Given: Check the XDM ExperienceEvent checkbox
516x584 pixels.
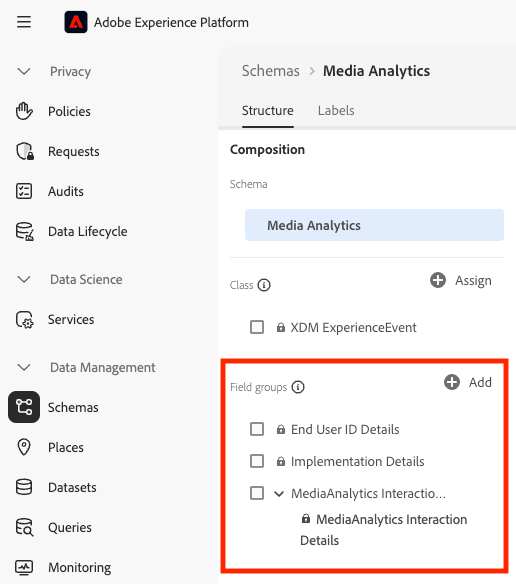Looking at the screenshot, I should pyautogui.click(x=257, y=327).
